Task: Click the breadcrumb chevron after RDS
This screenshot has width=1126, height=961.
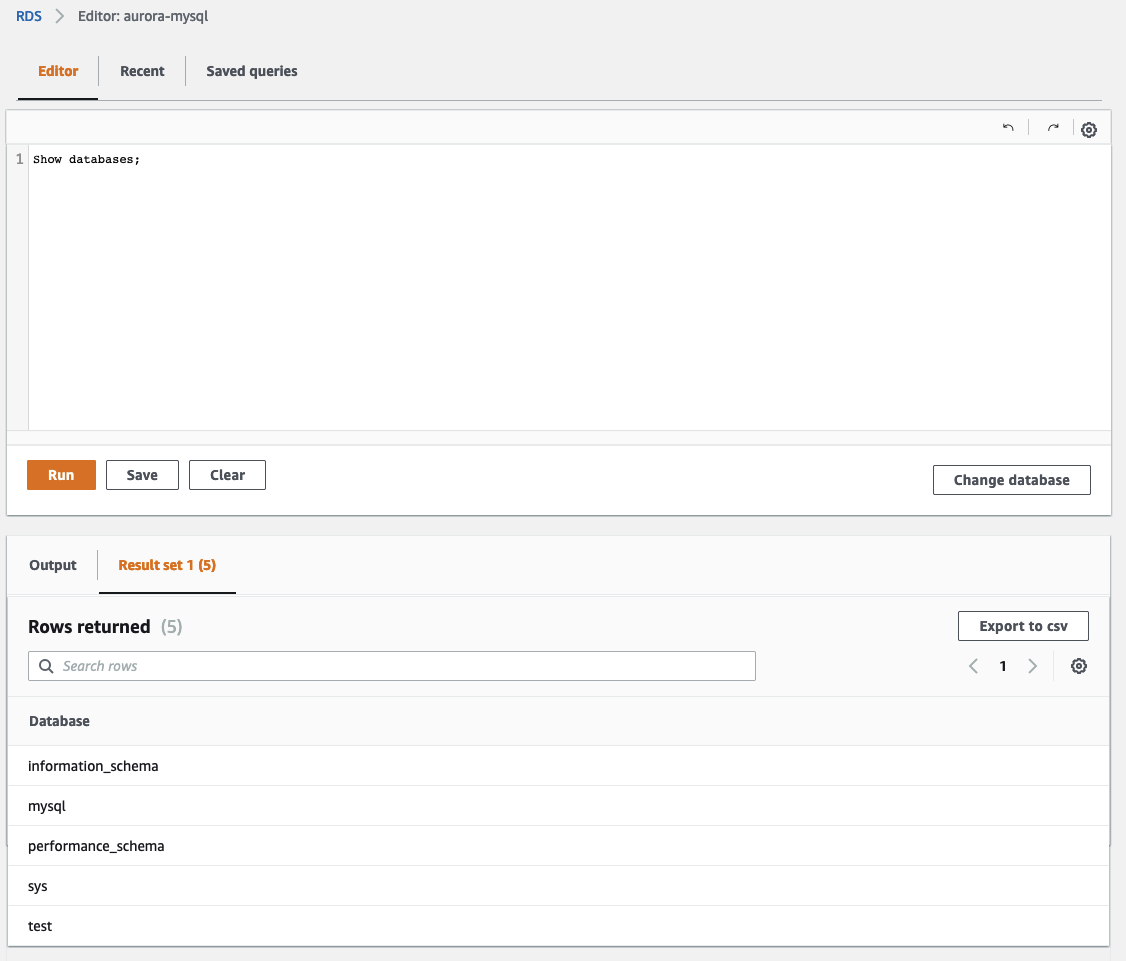Action: click(x=57, y=16)
